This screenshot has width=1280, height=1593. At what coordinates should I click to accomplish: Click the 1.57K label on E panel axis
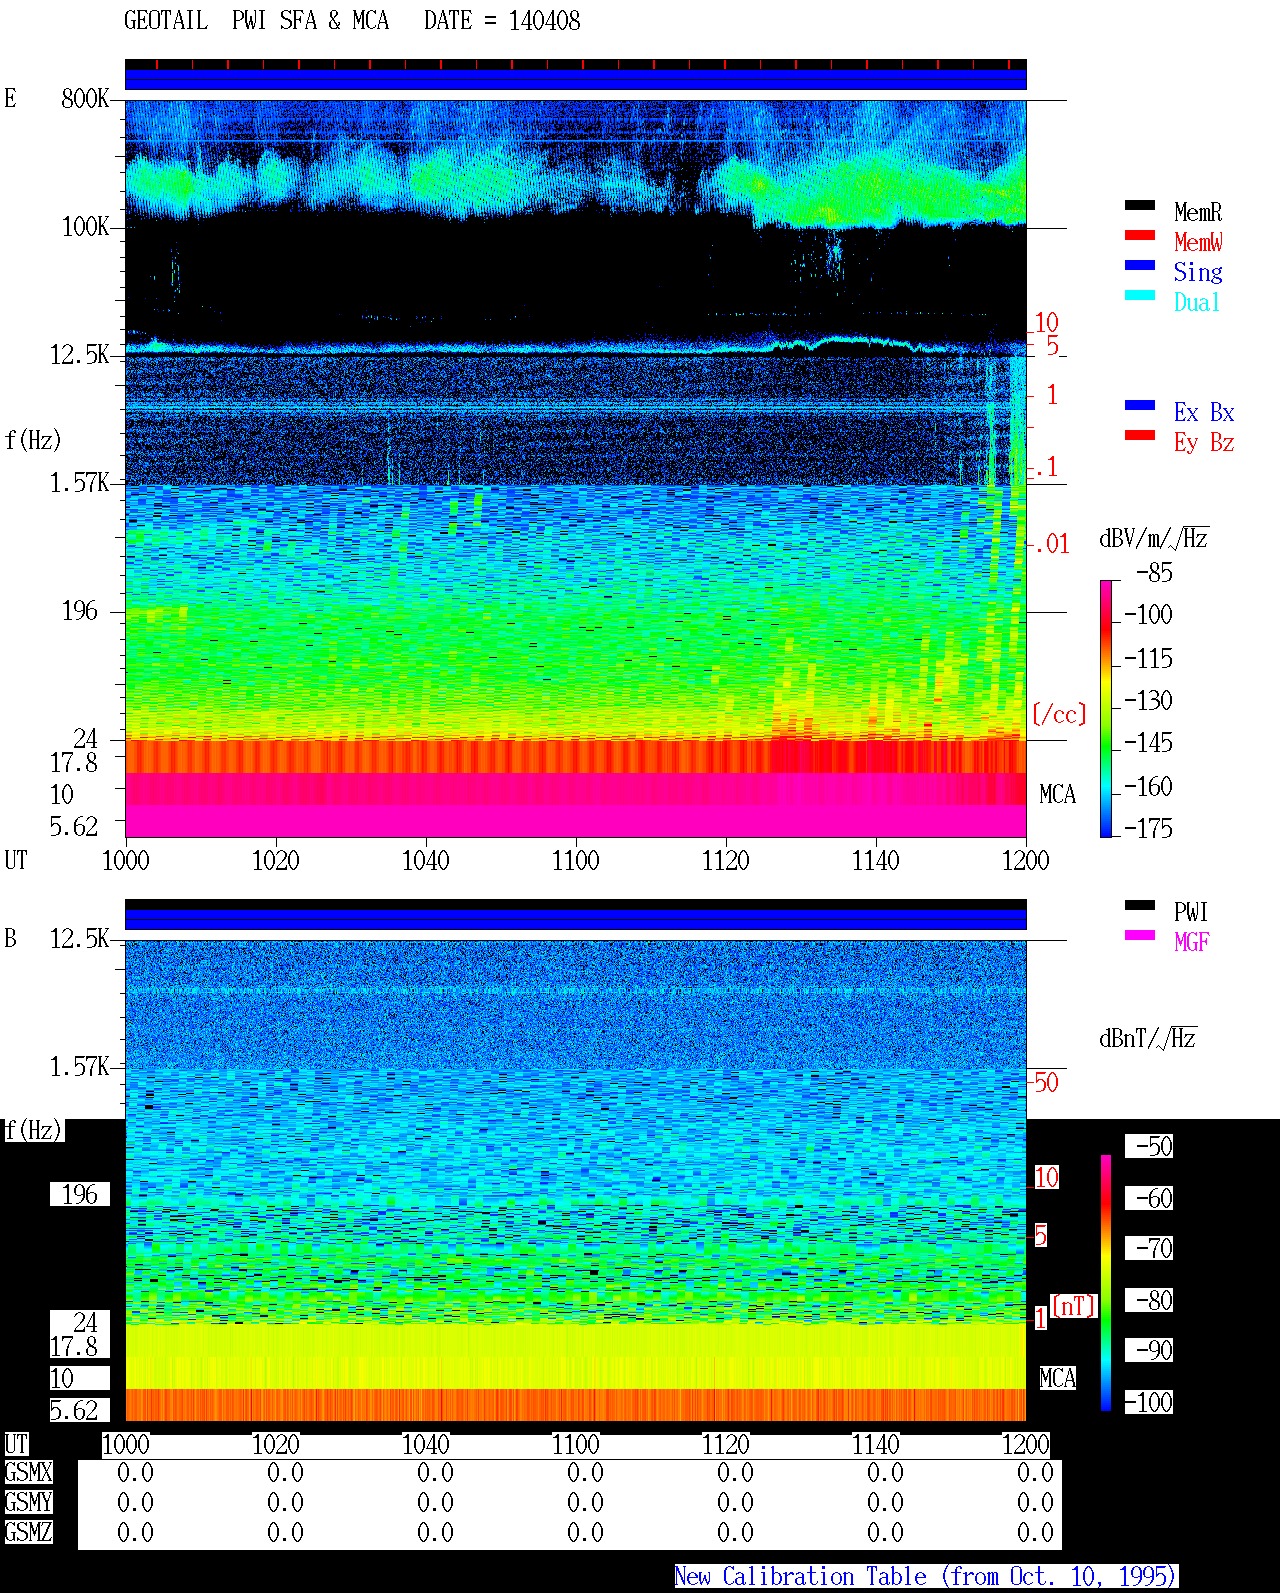80,483
